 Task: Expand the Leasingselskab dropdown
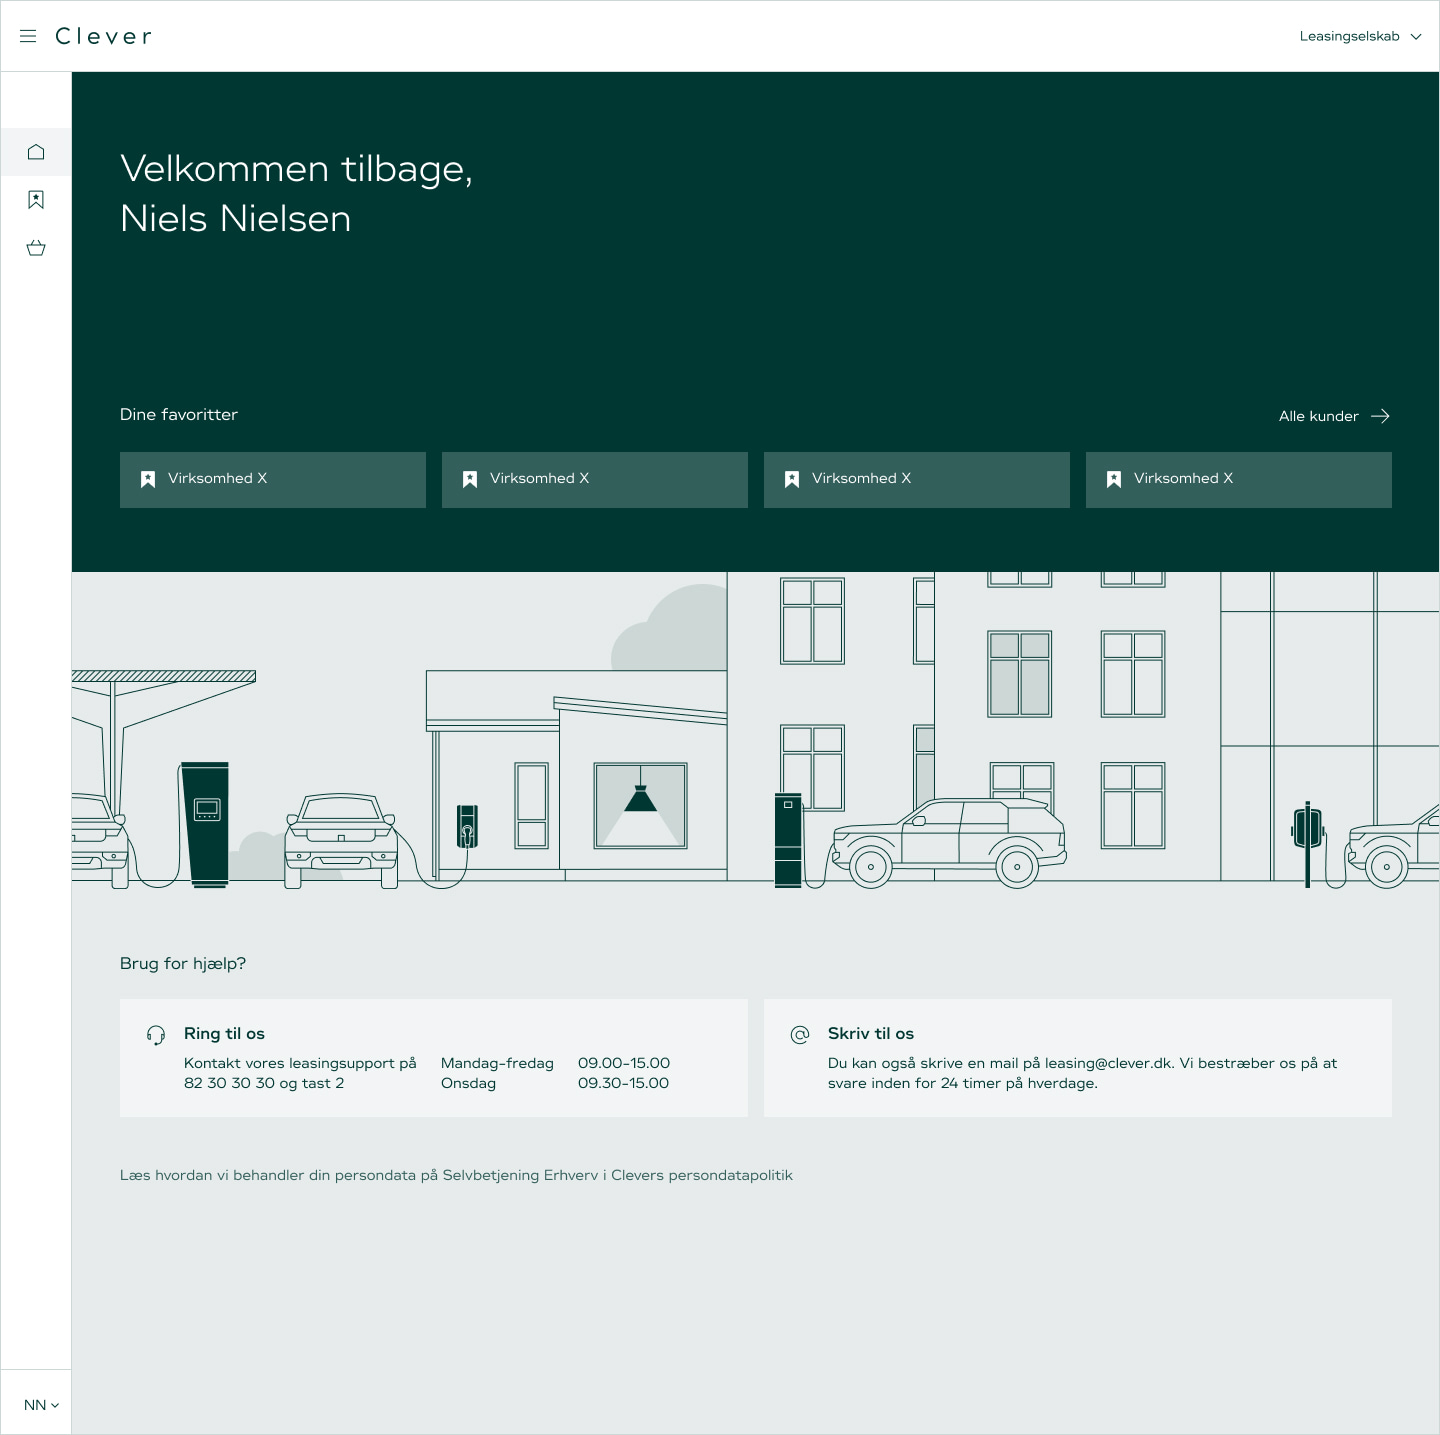pyautogui.click(x=1360, y=36)
